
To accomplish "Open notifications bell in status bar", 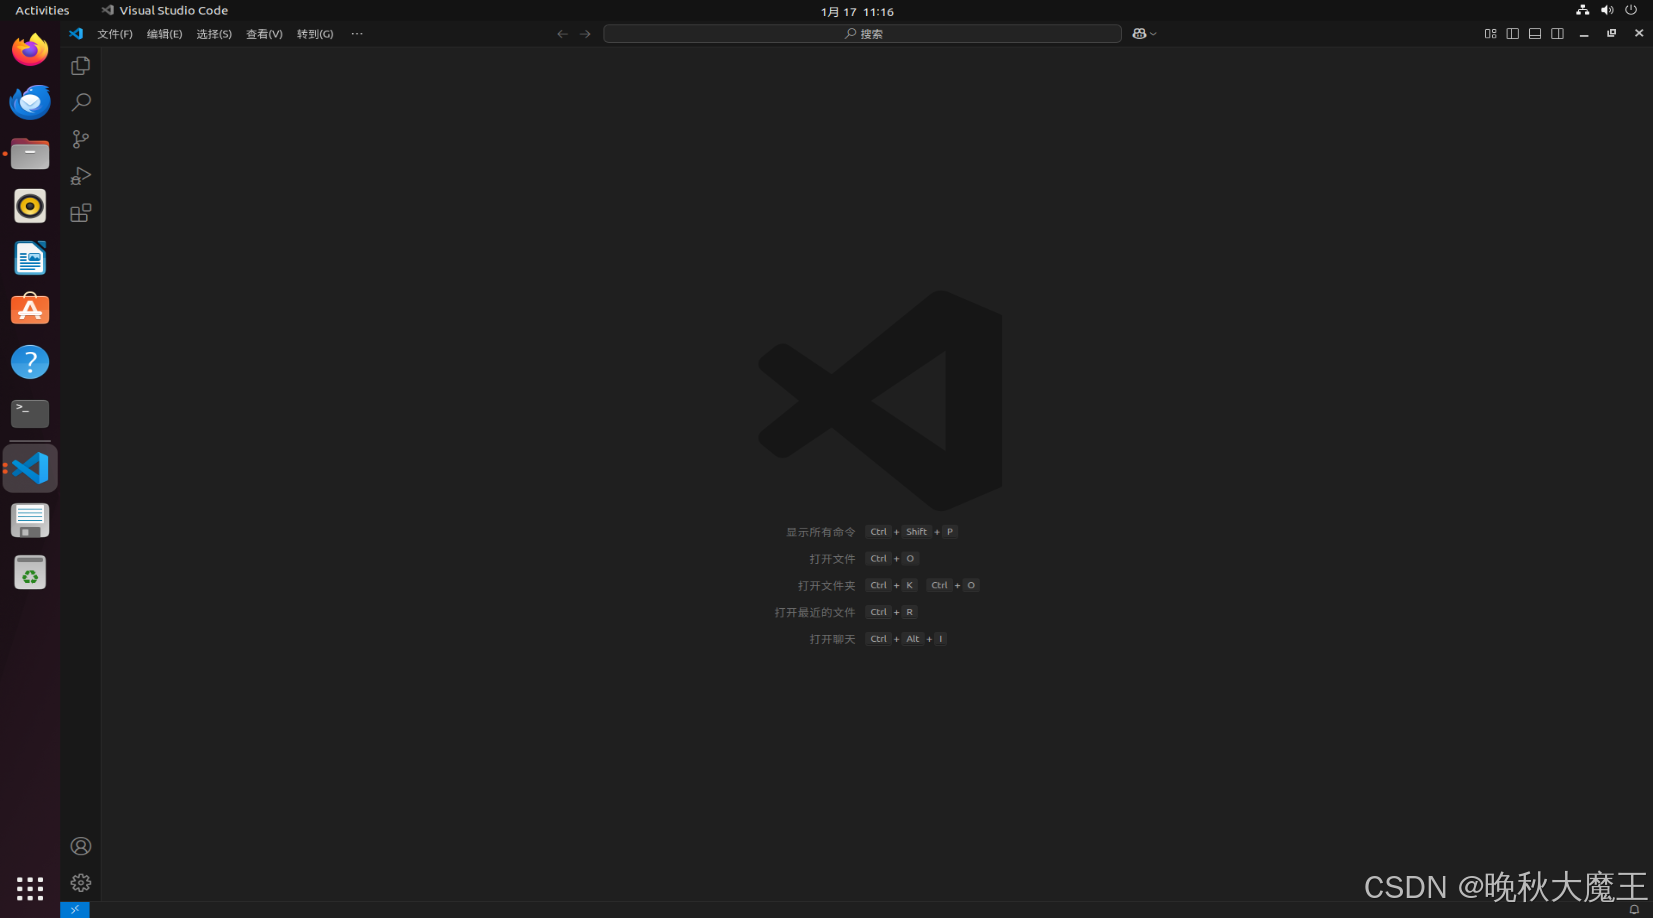I will [x=1634, y=910].
